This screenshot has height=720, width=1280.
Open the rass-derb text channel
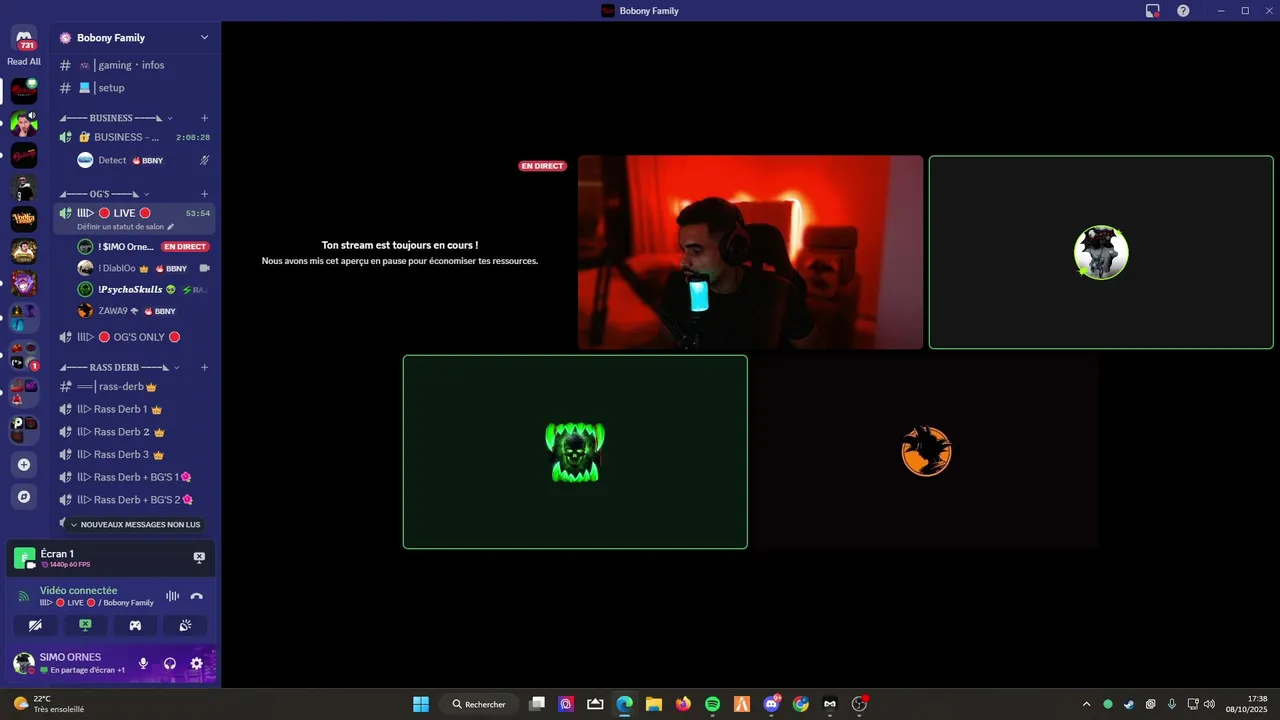click(x=134, y=387)
